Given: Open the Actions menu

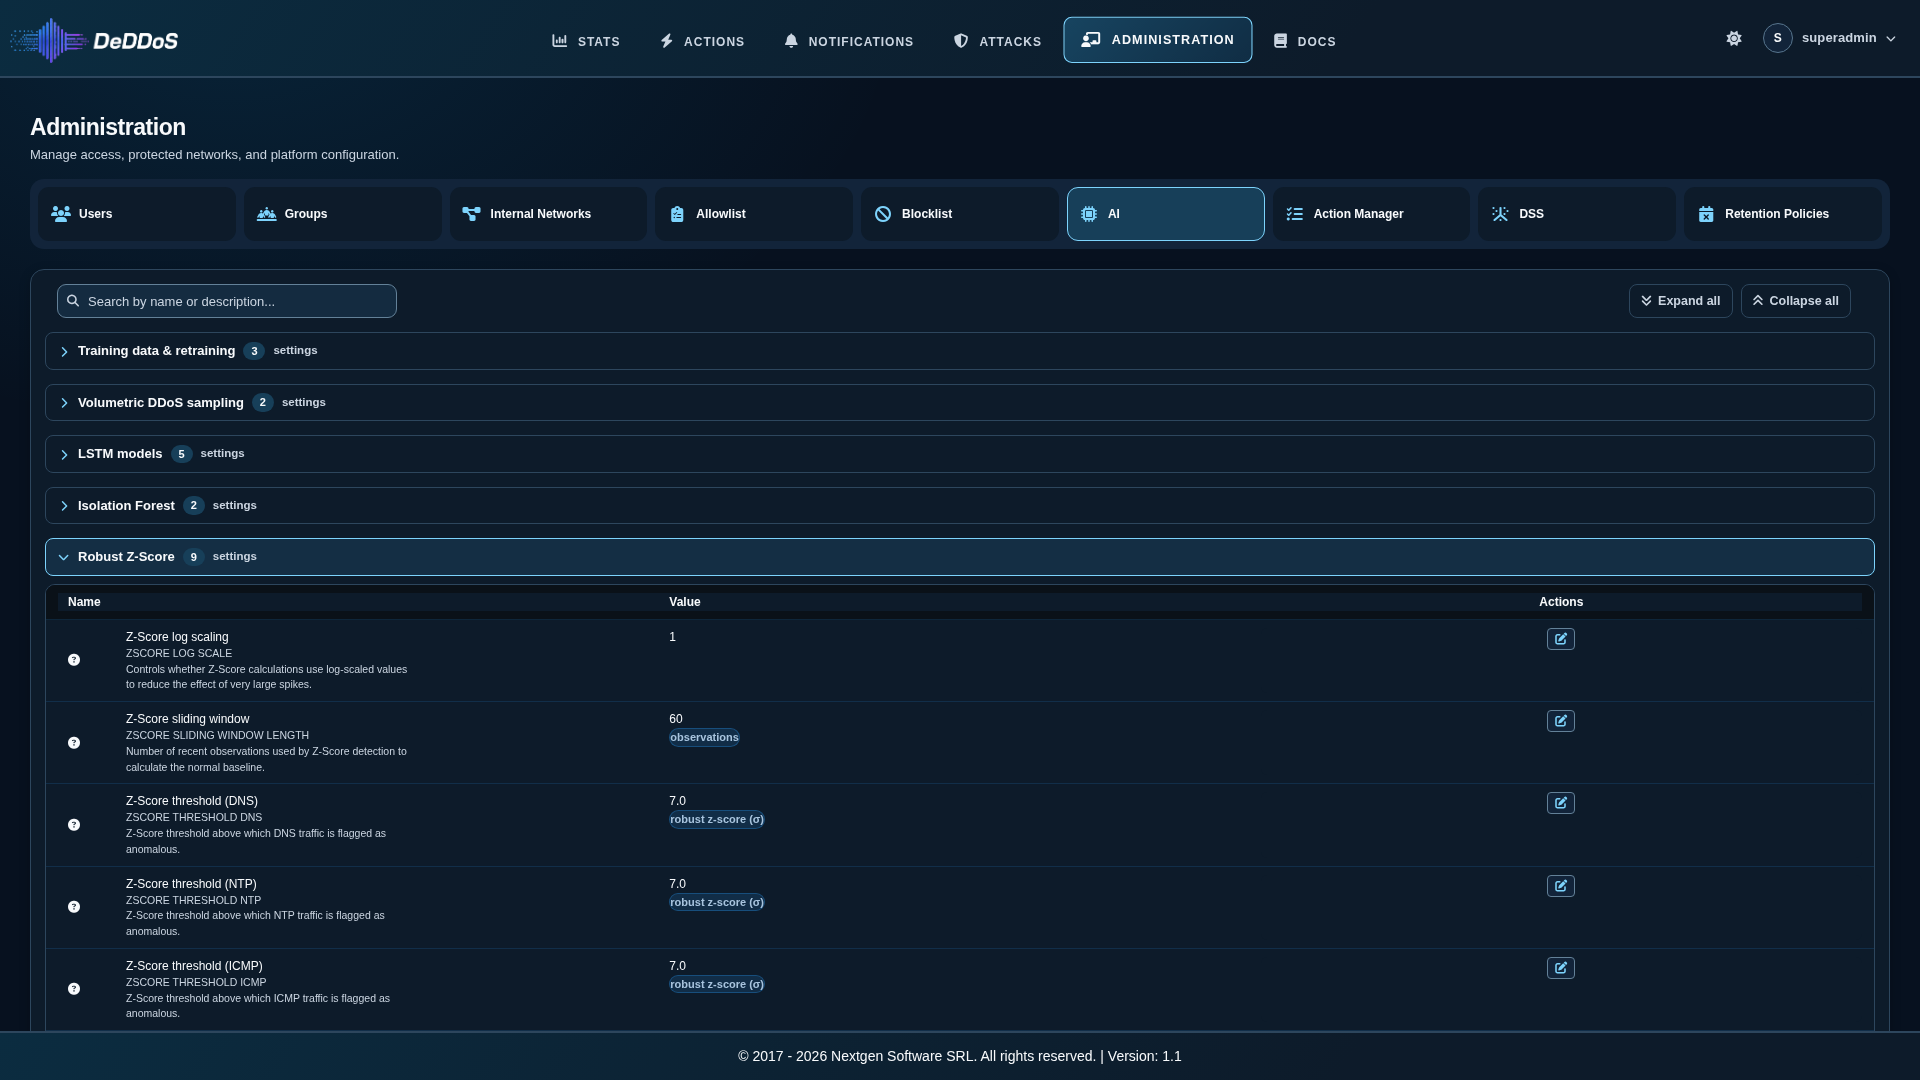Looking at the screenshot, I should pyautogui.click(x=702, y=41).
